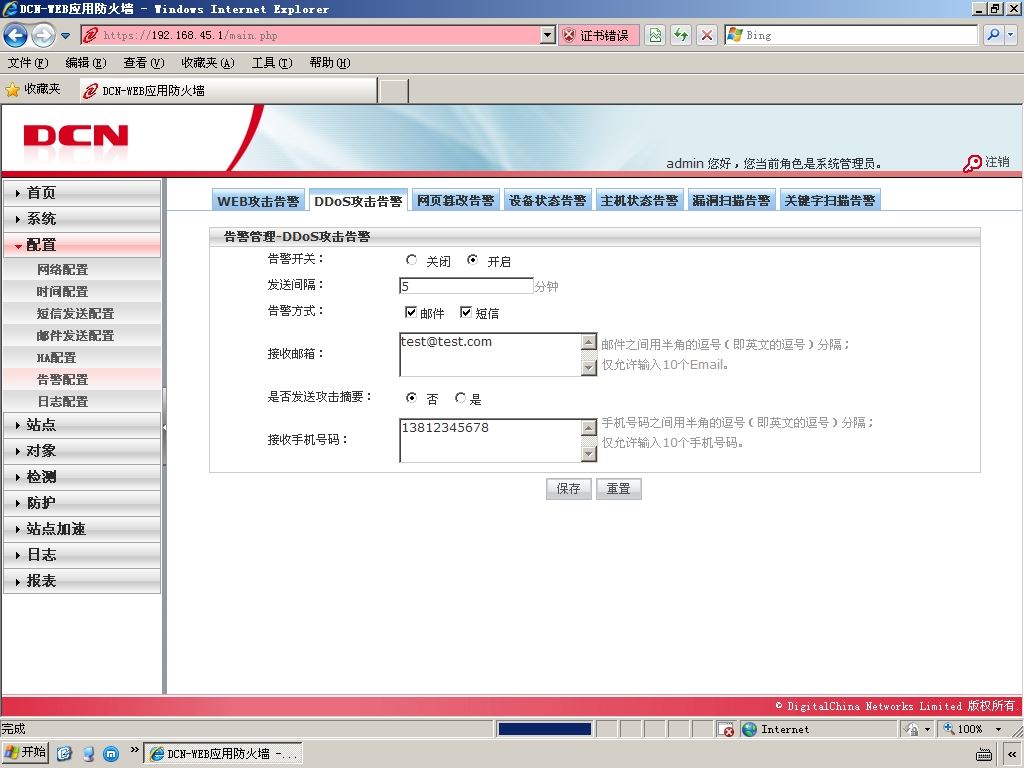Open the 100% zoom level dropdown
The height and width of the screenshot is (768, 1024).
pyautogui.click(x=998, y=729)
